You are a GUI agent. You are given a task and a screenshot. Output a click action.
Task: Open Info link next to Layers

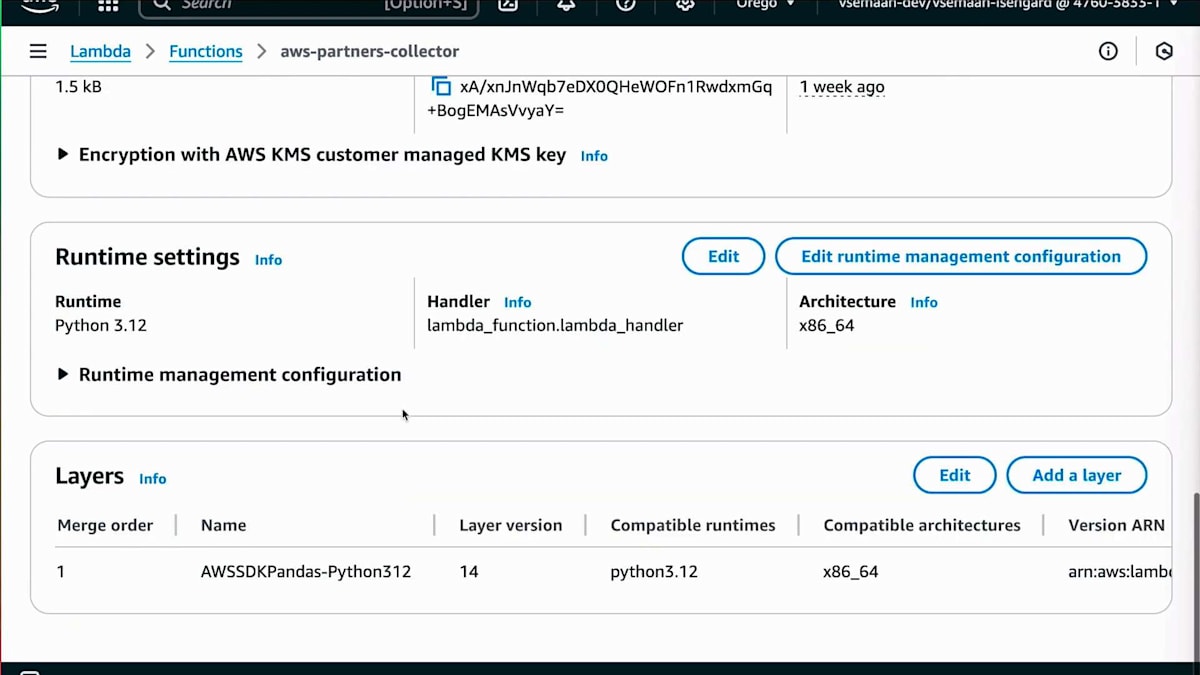(152, 478)
